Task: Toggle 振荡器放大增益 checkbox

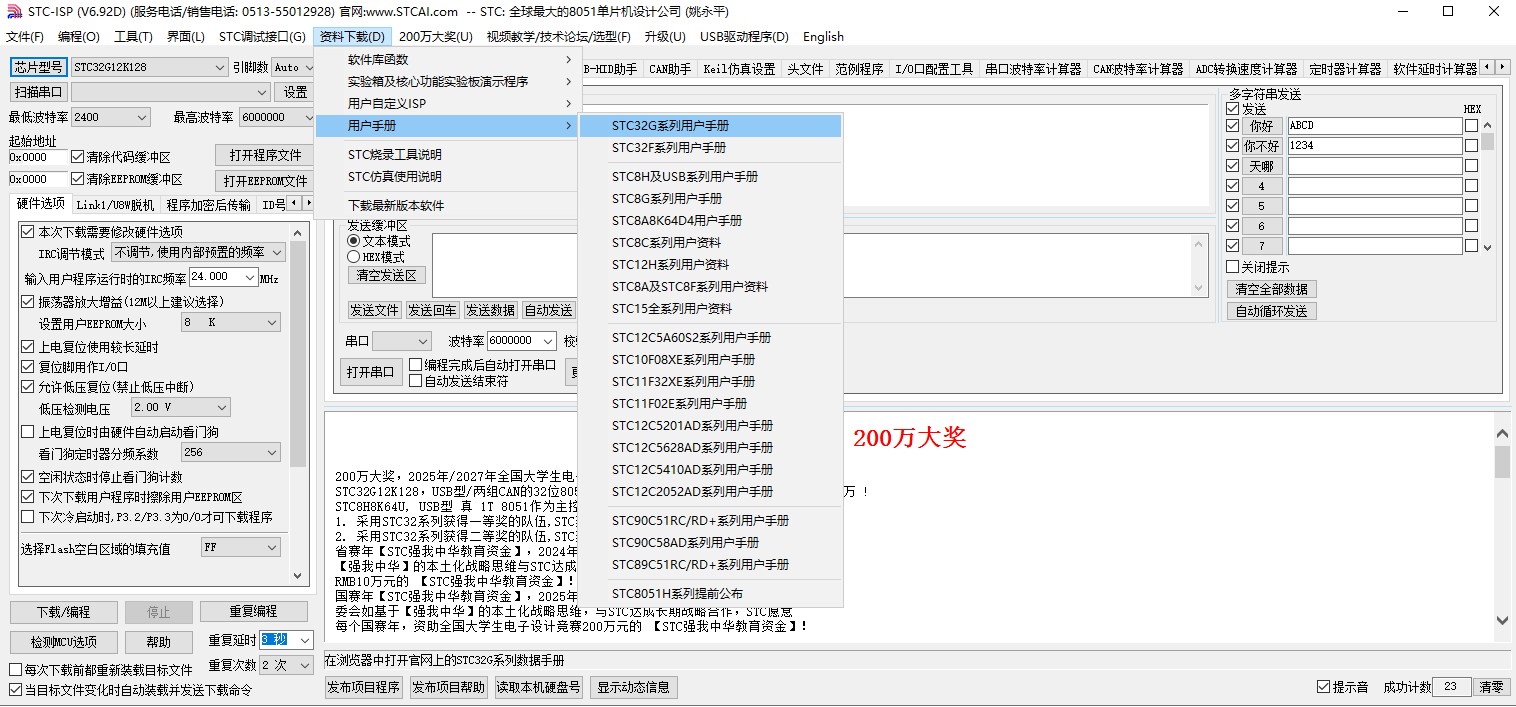Action: pos(122,302)
